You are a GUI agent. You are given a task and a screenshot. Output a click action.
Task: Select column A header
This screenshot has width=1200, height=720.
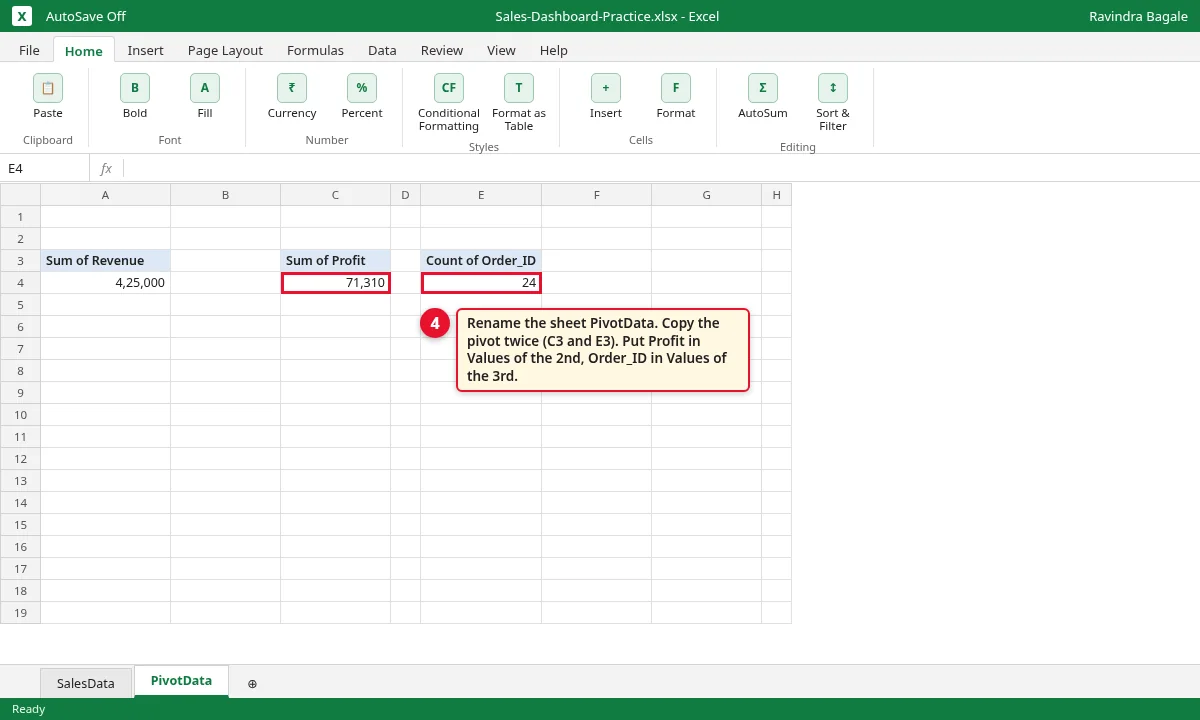(106, 195)
